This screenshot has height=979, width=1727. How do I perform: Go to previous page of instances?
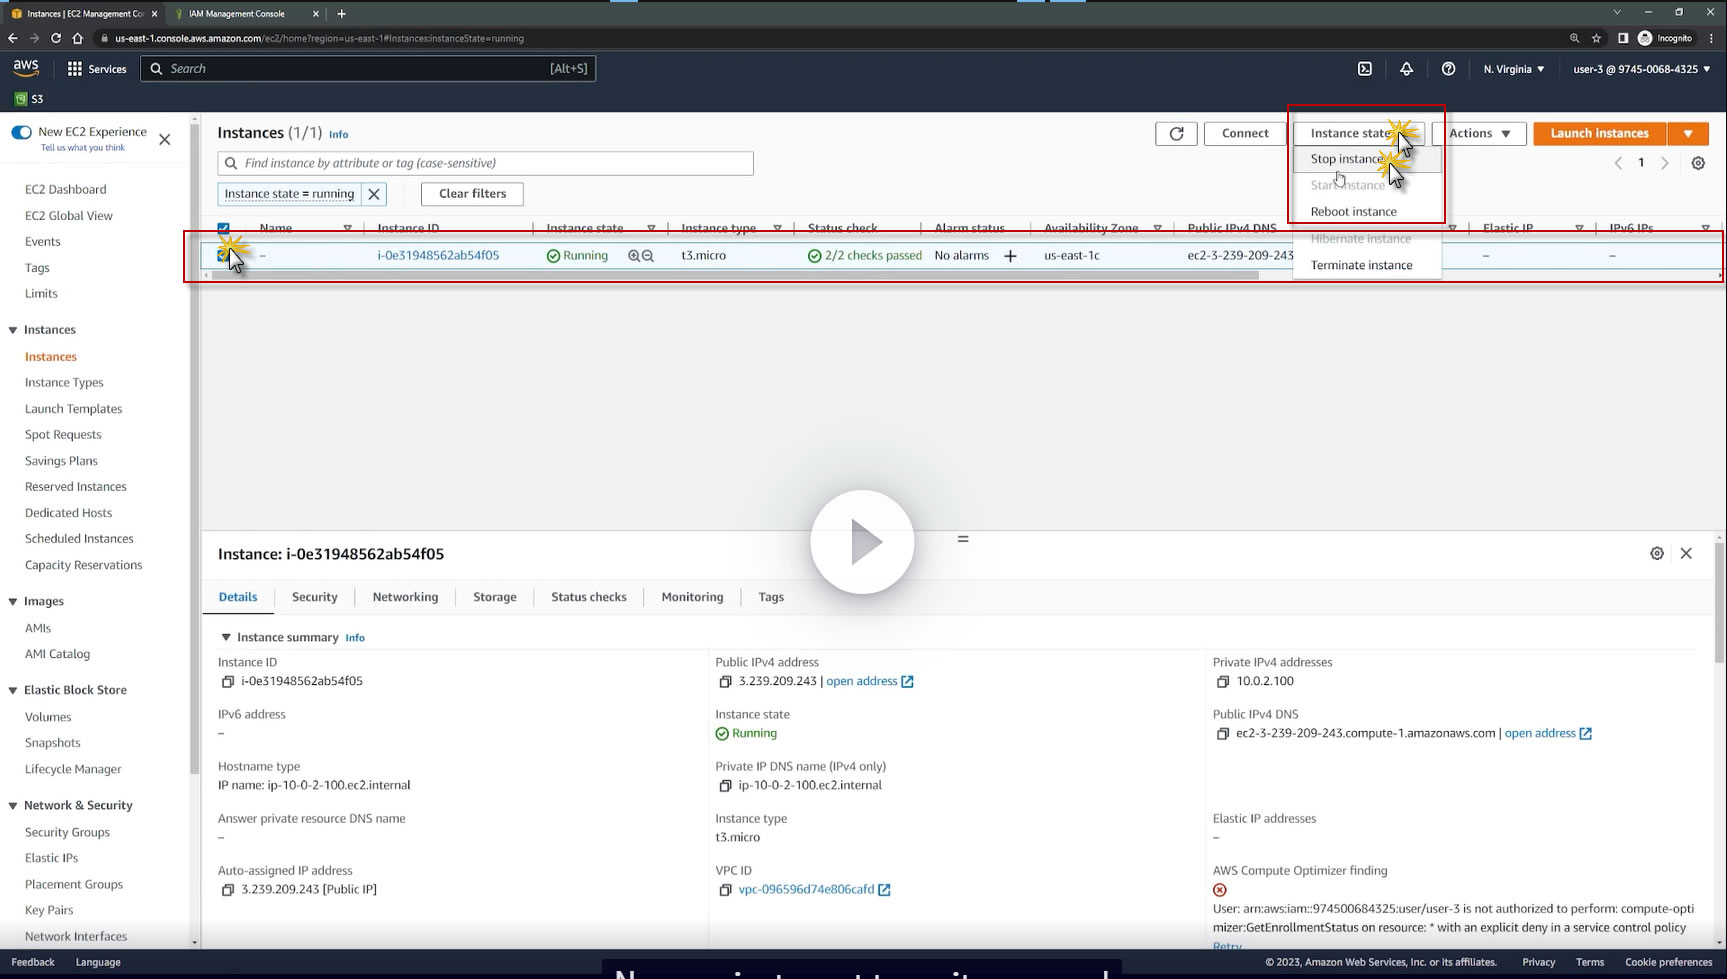click(1618, 163)
